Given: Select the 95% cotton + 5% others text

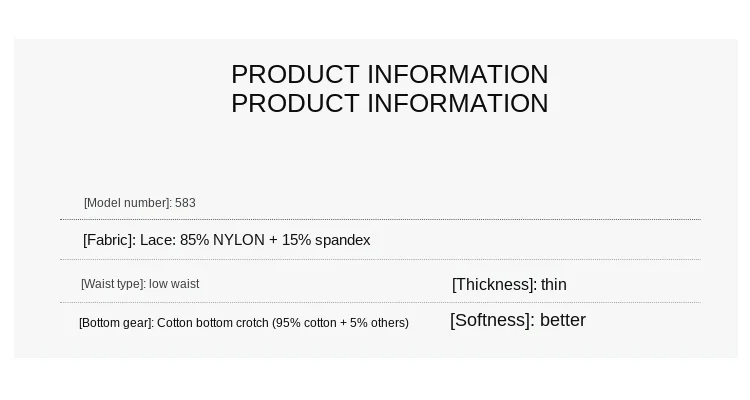Looking at the screenshot, I should coord(340,323).
